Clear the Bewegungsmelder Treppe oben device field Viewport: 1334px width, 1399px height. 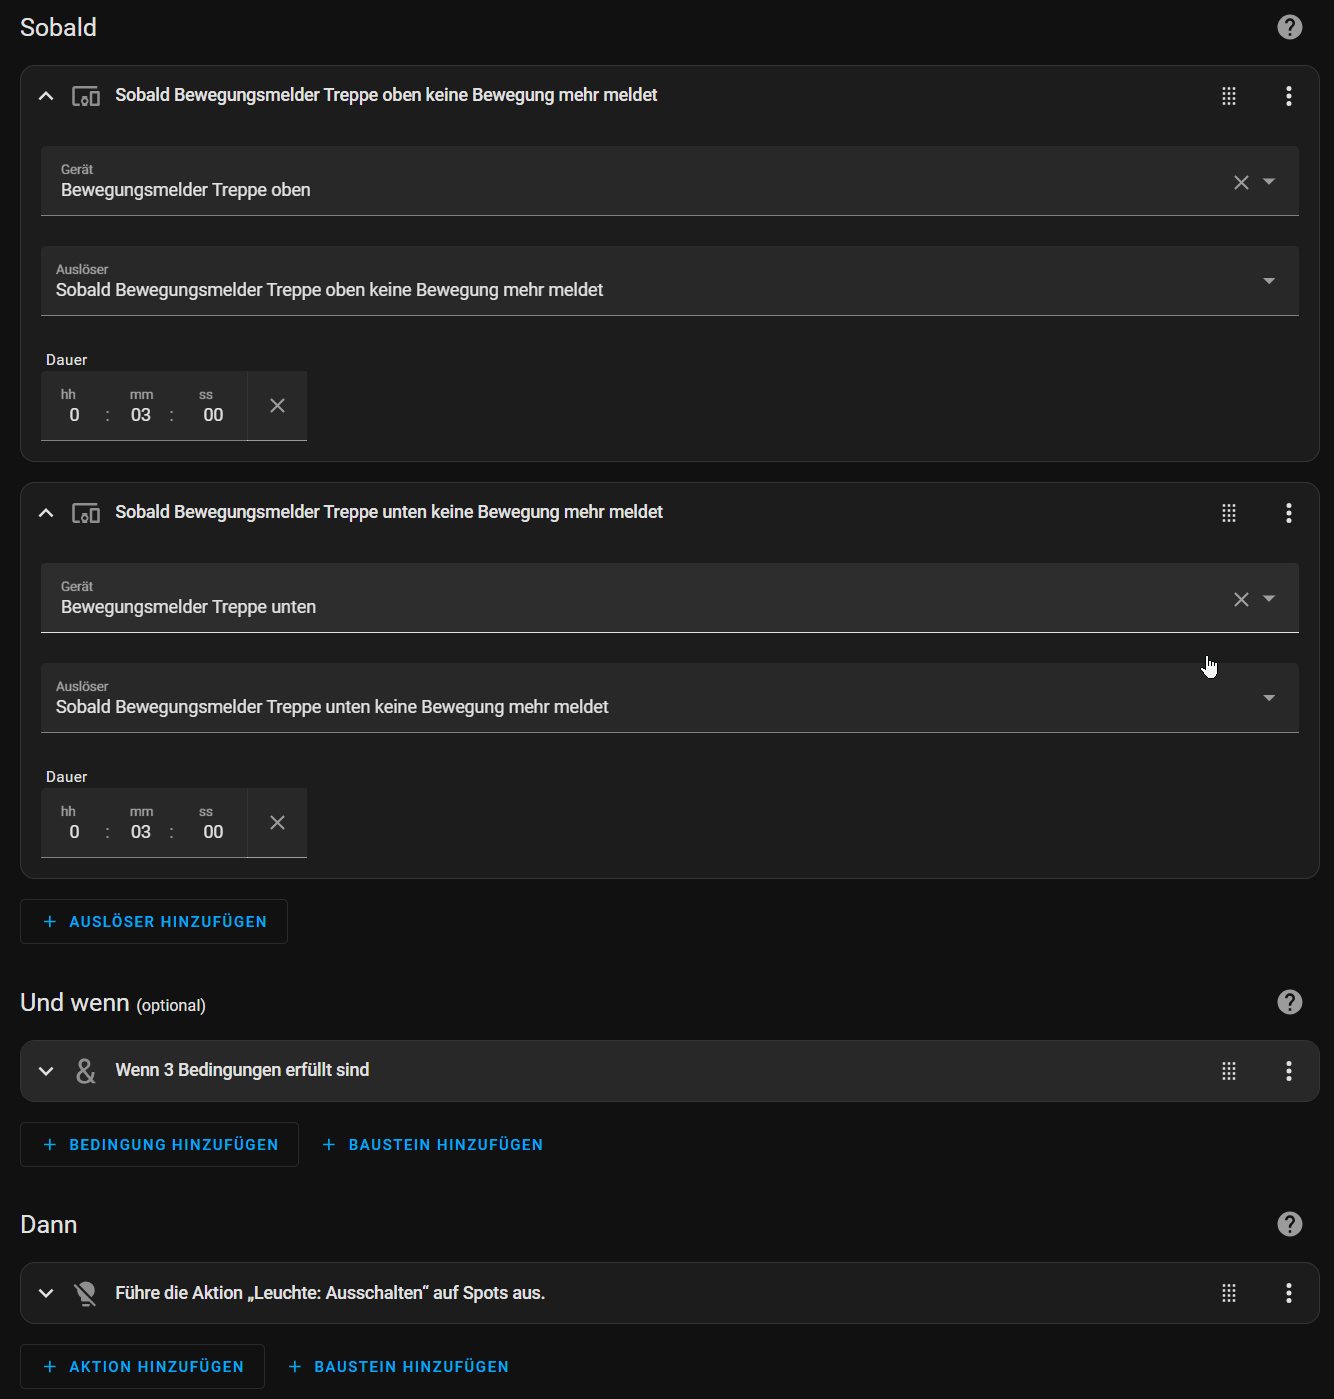point(1241,182)
